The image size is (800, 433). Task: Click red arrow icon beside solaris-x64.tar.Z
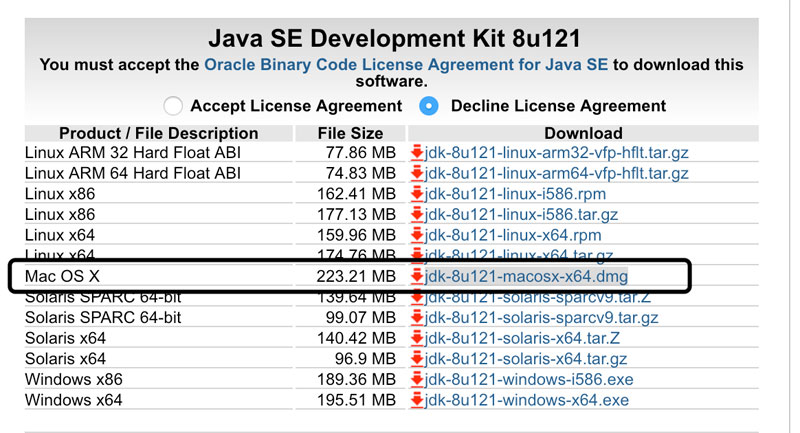click(417, 338)
